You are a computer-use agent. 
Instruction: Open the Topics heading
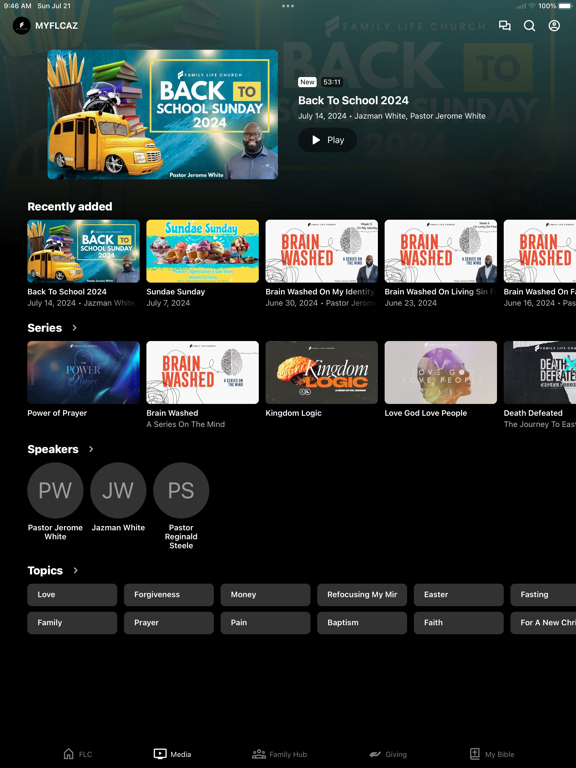click(x=45, y=571)
